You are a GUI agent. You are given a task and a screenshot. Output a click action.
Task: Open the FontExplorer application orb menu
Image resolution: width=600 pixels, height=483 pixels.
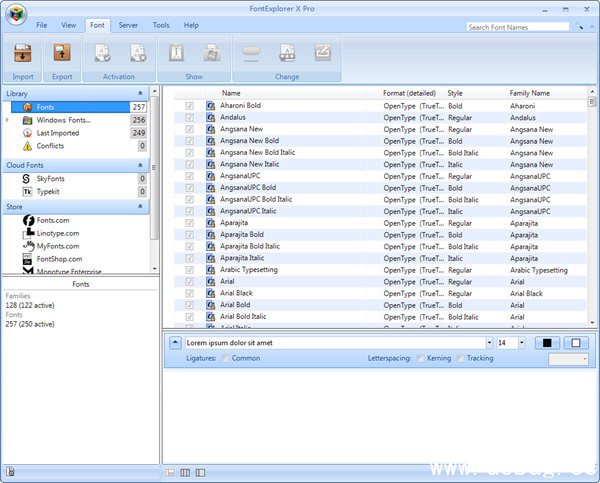[16, 15]
